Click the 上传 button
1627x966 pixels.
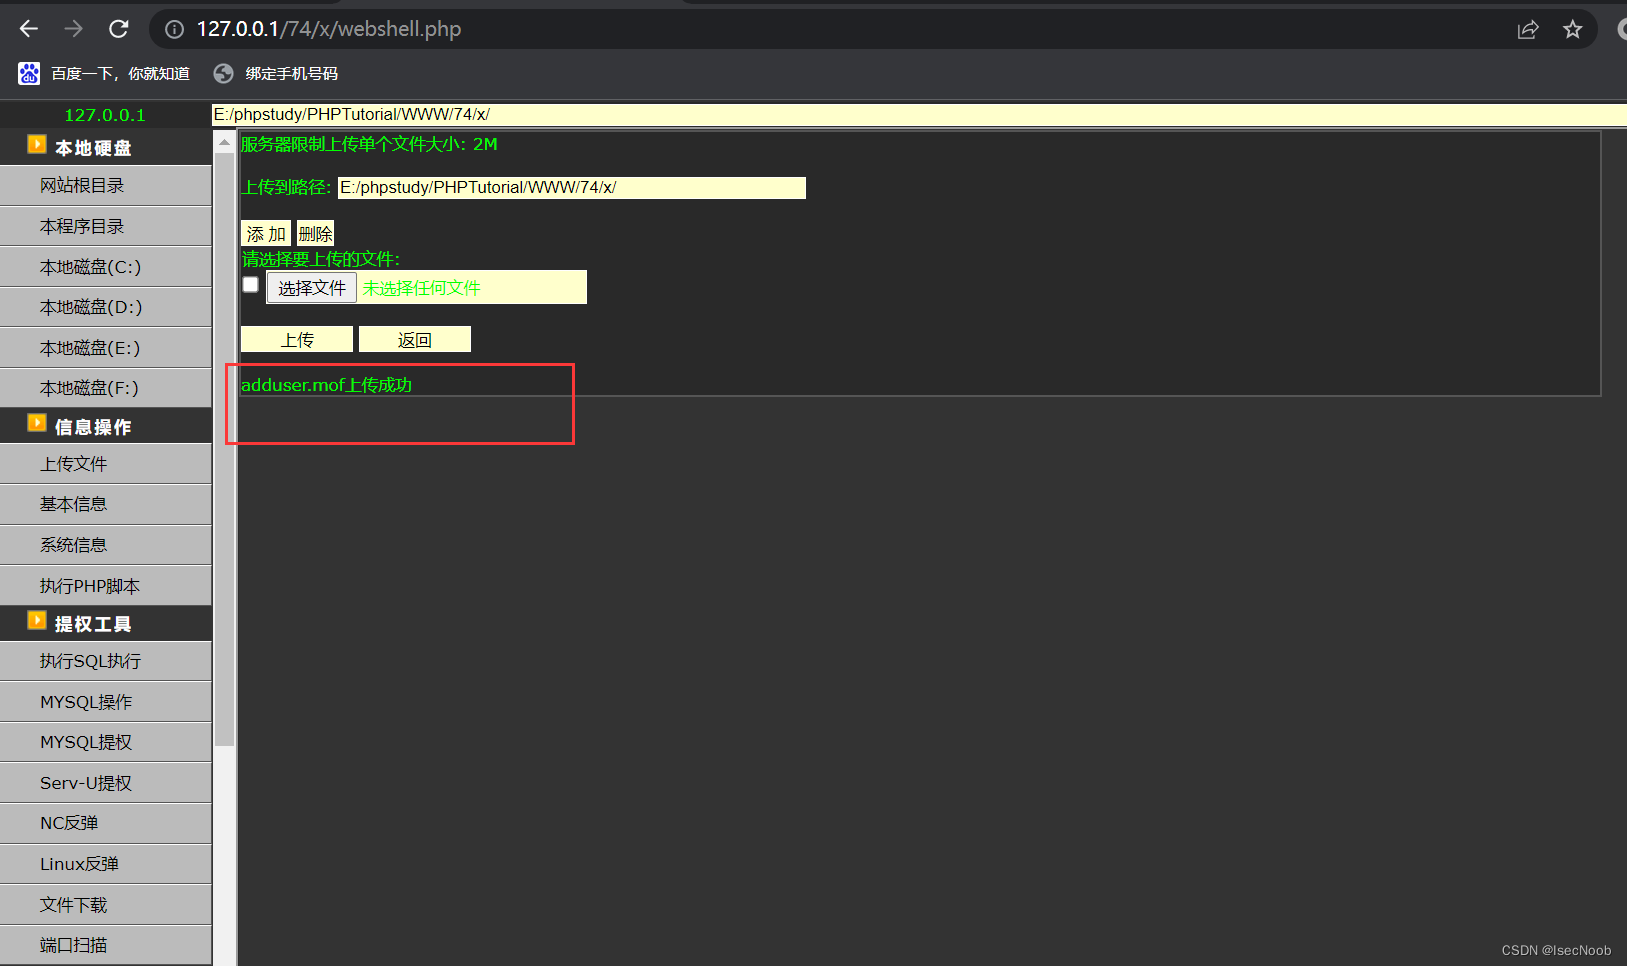(297, 340)
